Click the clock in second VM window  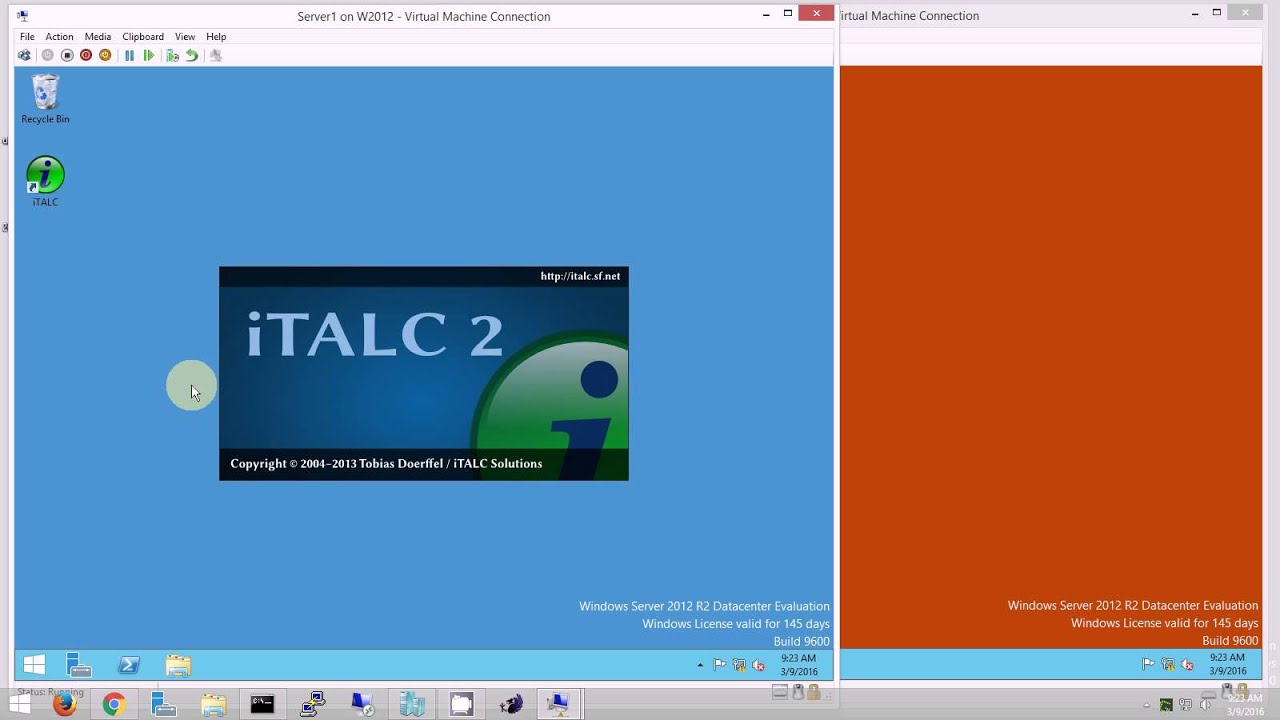point(1227,664)
